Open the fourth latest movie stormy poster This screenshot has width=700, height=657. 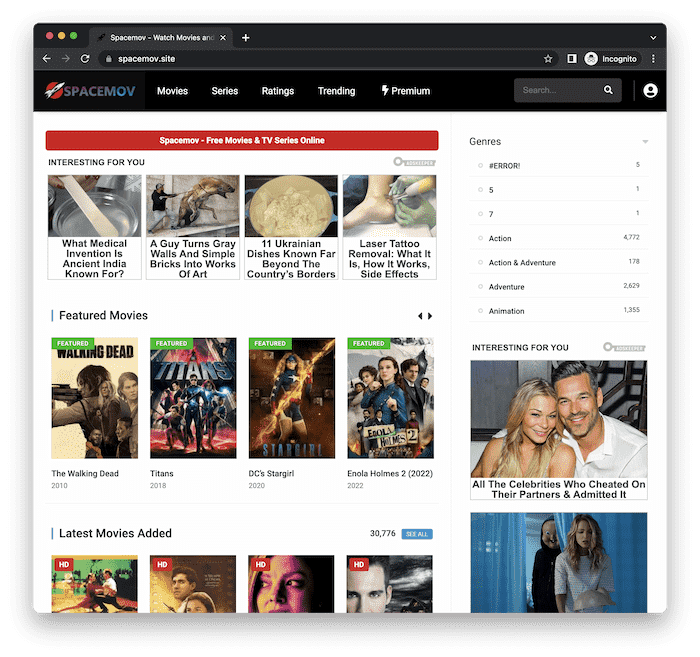(389, 584)
